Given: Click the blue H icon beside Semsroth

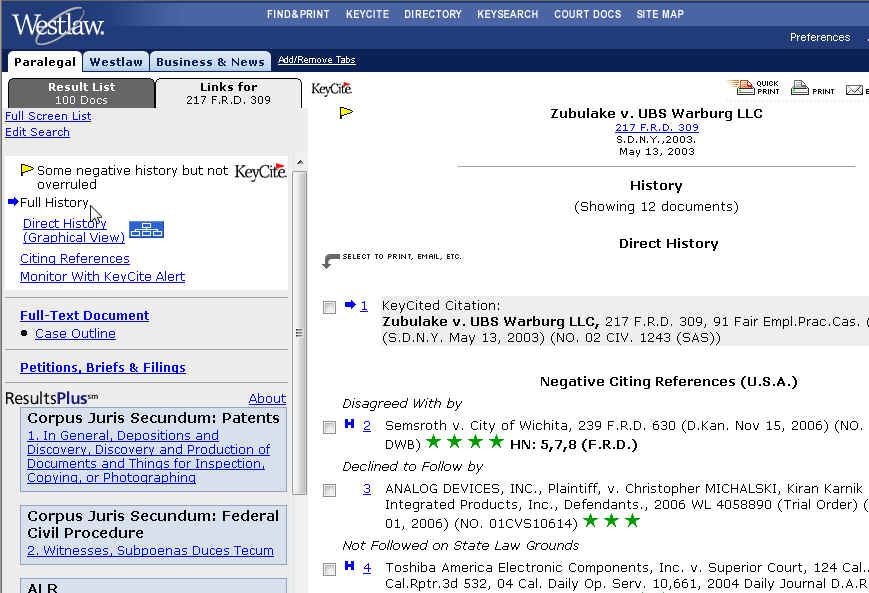Looking at the screenshot, I should click(349, 425).
